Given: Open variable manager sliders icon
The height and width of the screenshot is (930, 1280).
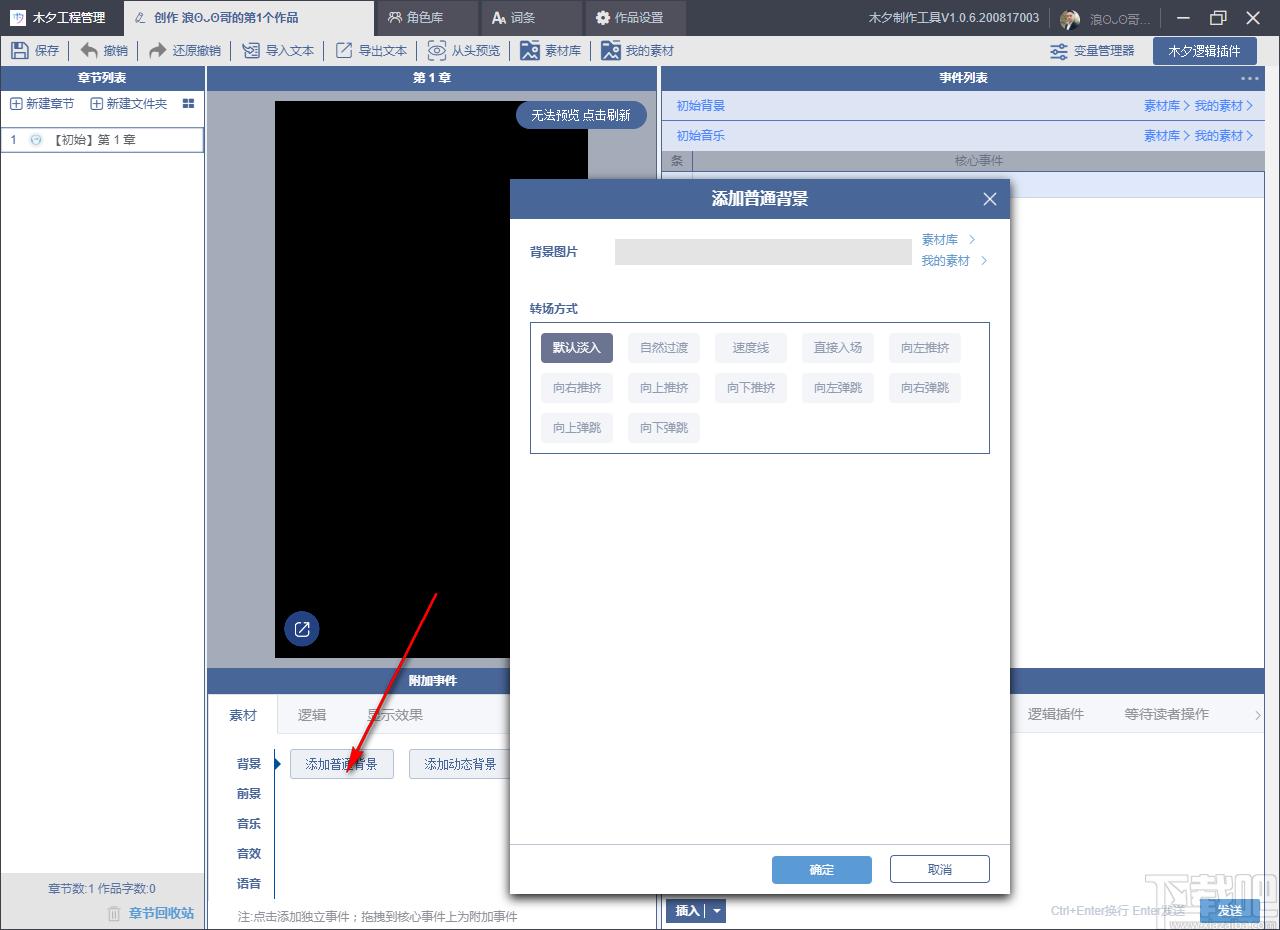Looking at the screenshot, I should pyautogui.click(x=1059, y=51).
